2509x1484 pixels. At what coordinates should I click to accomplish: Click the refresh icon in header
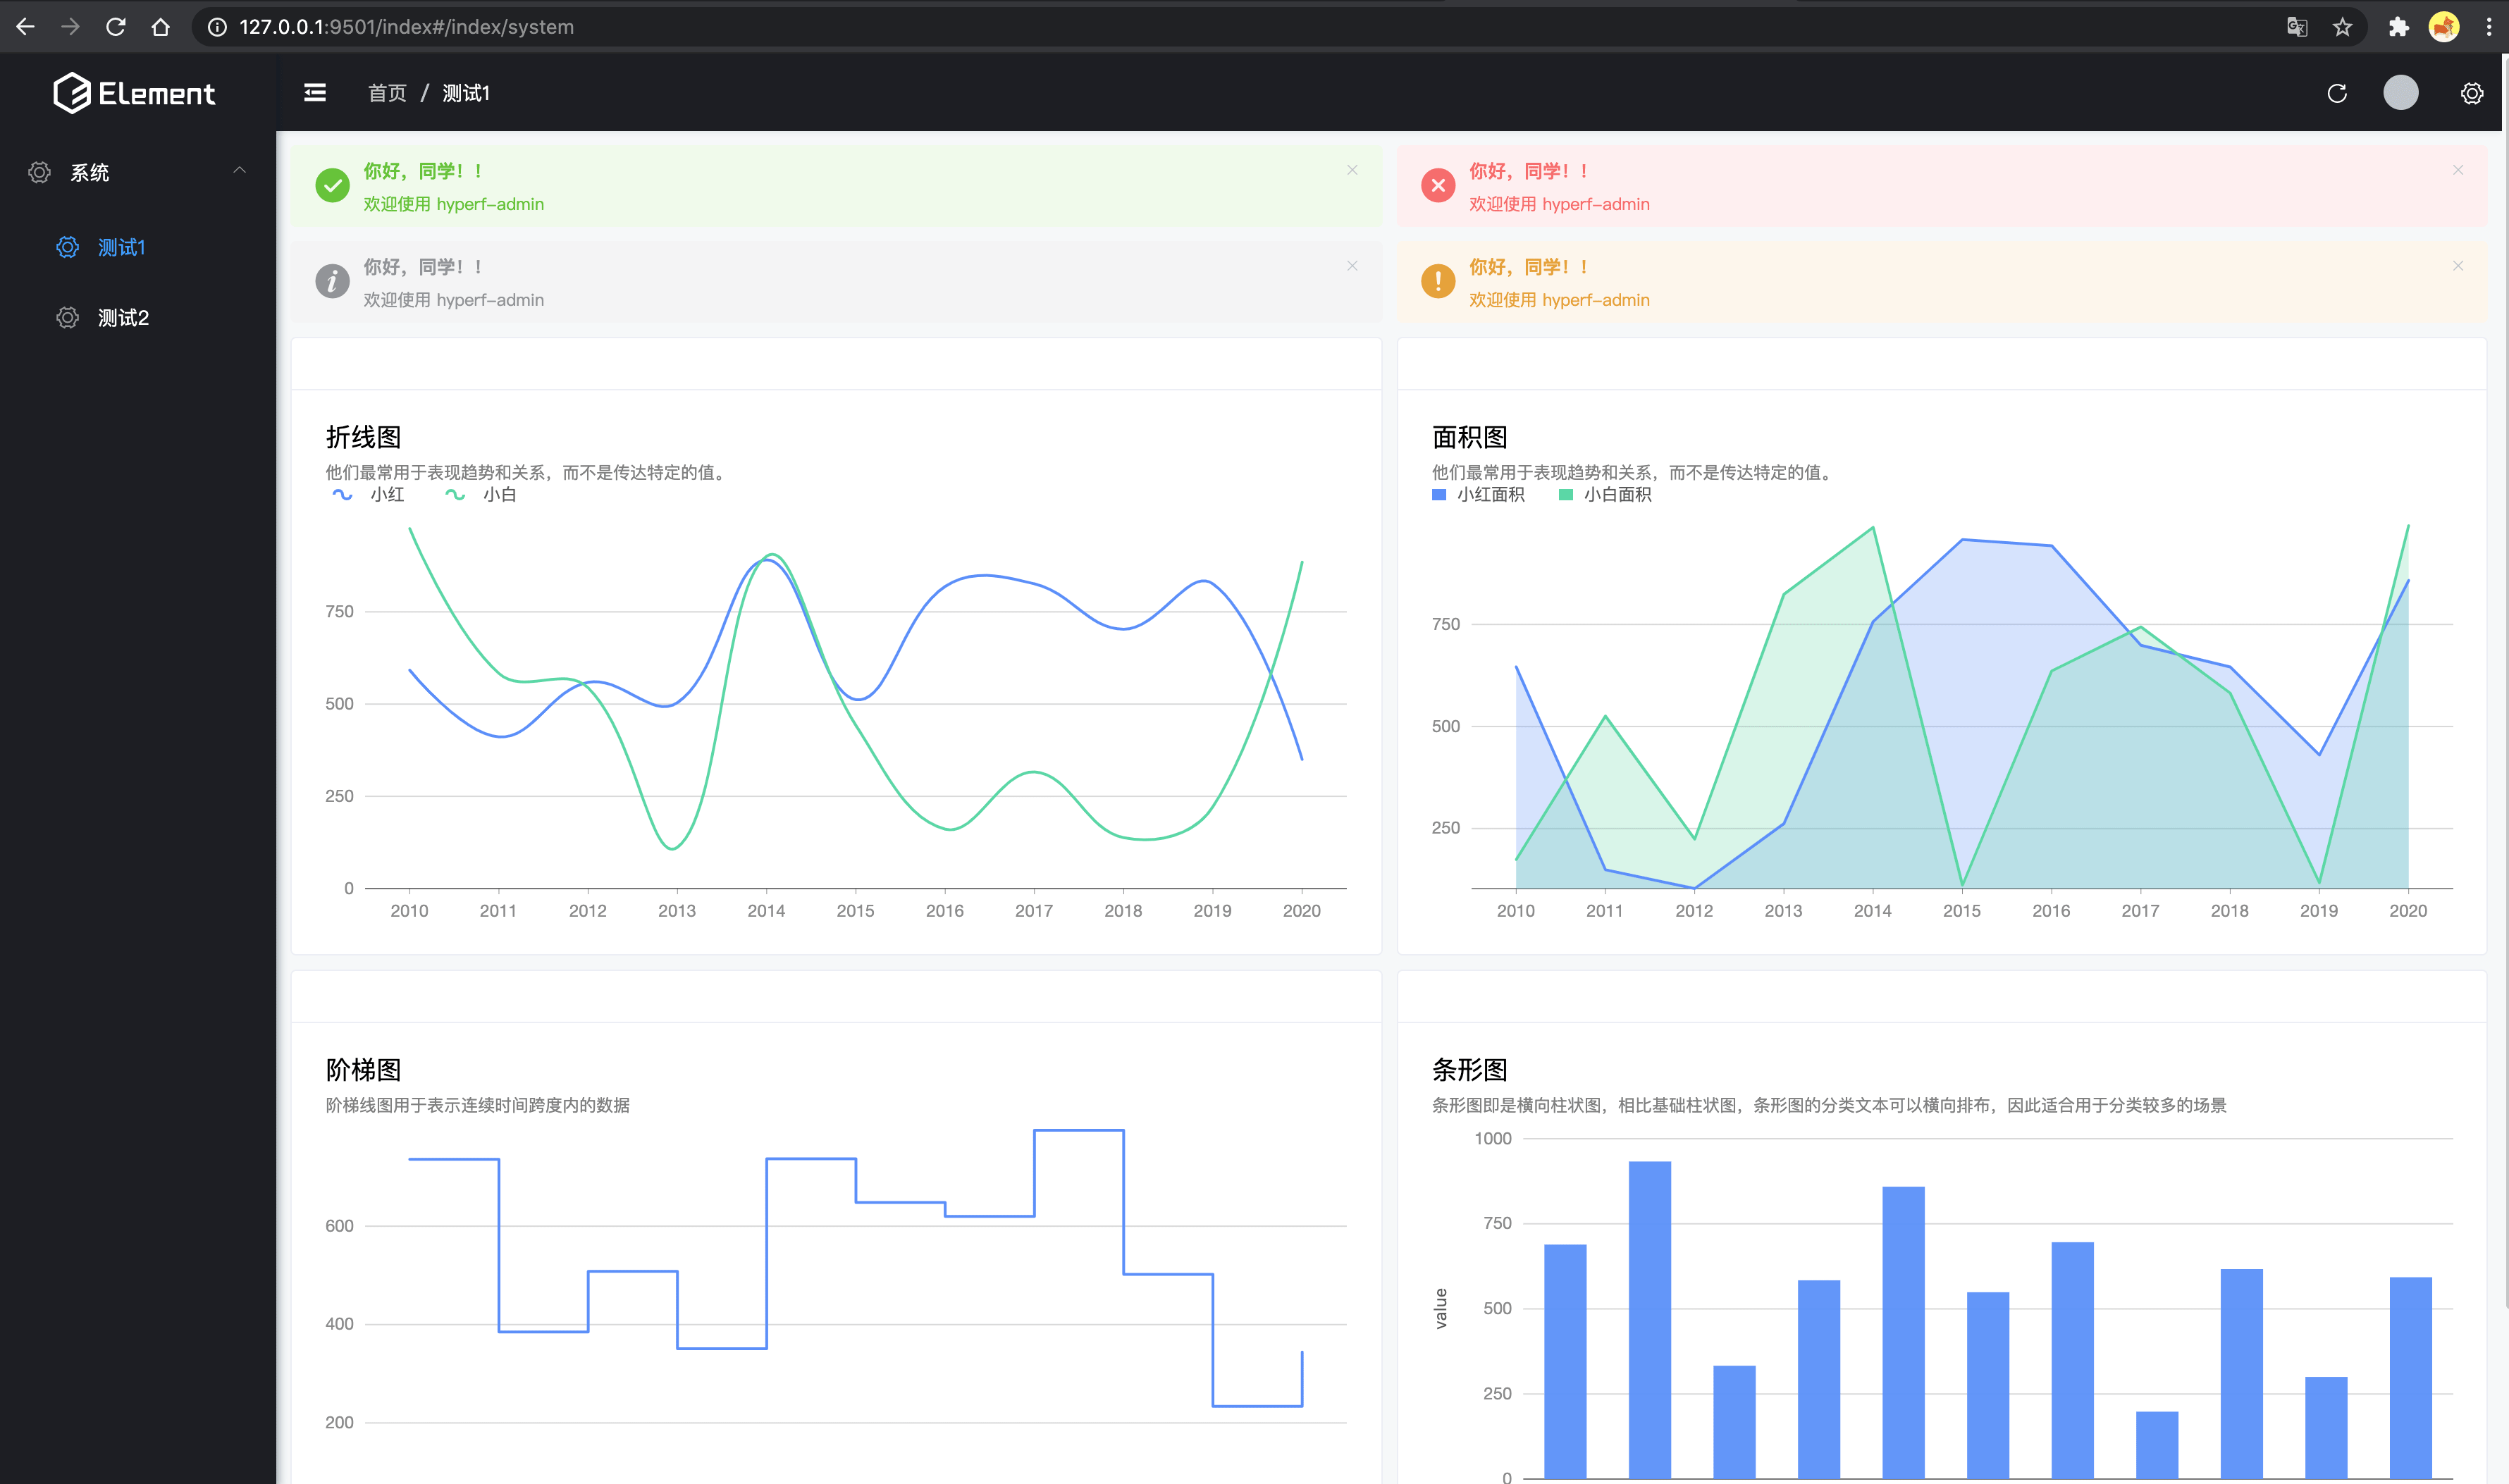click(2337, 93)
